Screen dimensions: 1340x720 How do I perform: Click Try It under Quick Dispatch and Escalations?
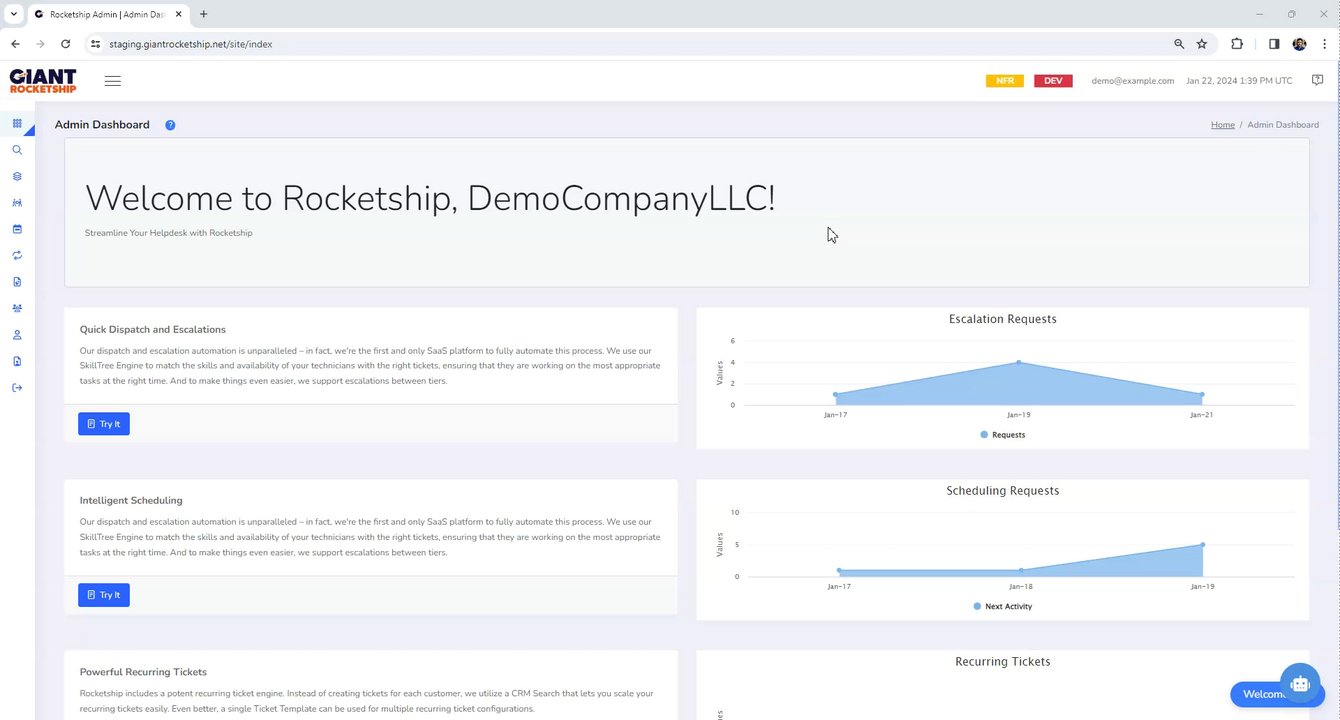pyautogui.click(x=104, y=424)
